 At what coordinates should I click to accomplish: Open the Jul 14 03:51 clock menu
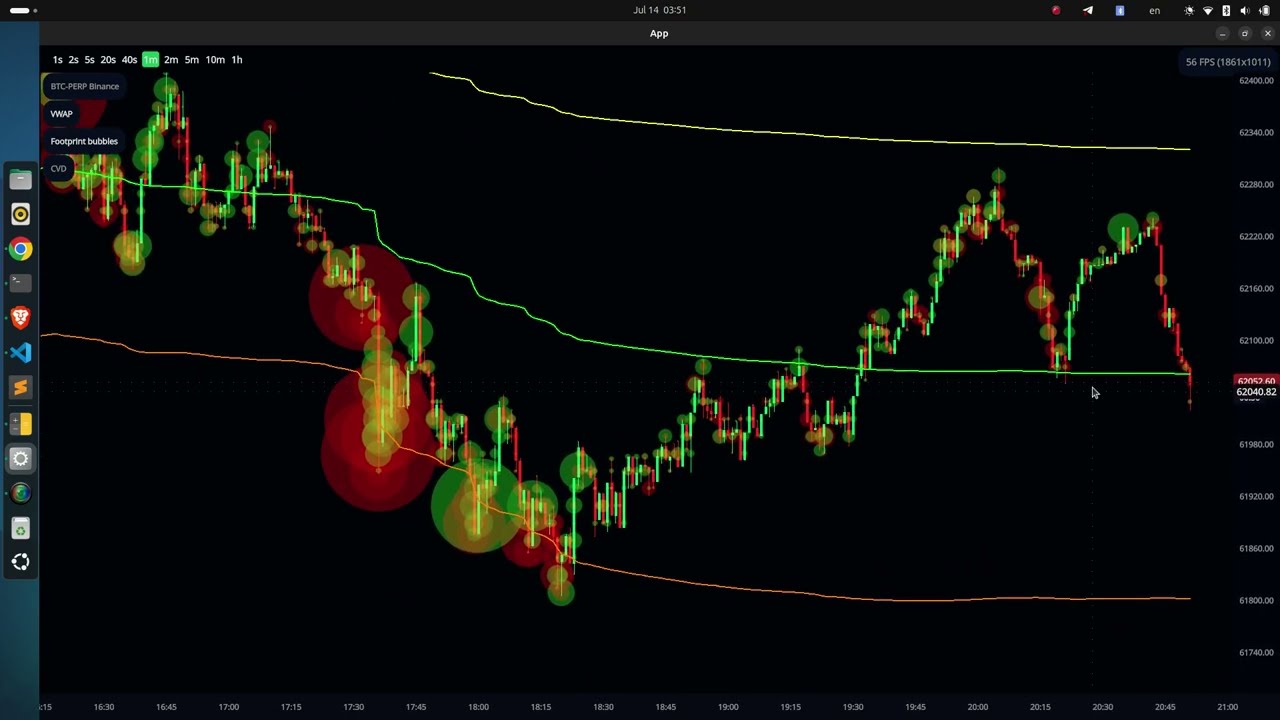(660, 10)
